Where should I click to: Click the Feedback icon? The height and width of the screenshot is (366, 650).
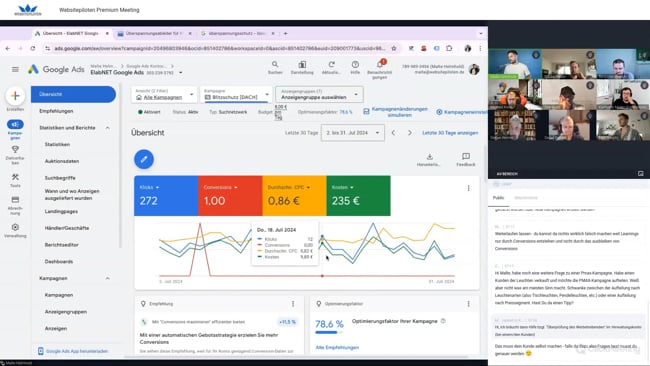(466, 156)
